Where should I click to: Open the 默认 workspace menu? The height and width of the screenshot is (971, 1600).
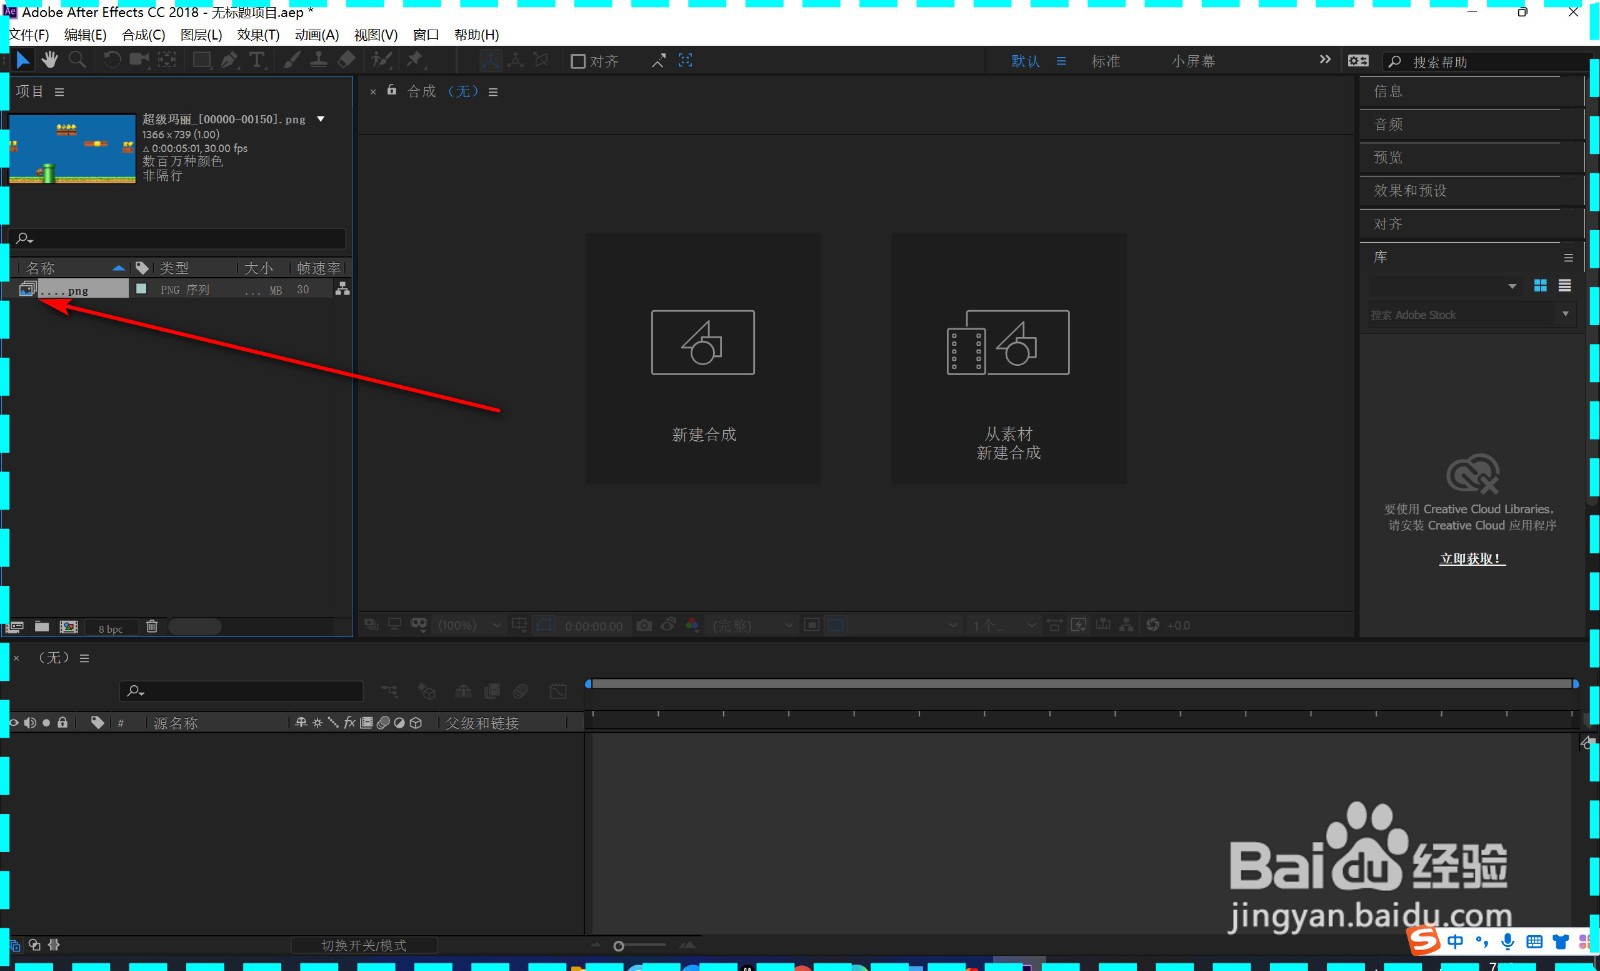pos(1061,61)
